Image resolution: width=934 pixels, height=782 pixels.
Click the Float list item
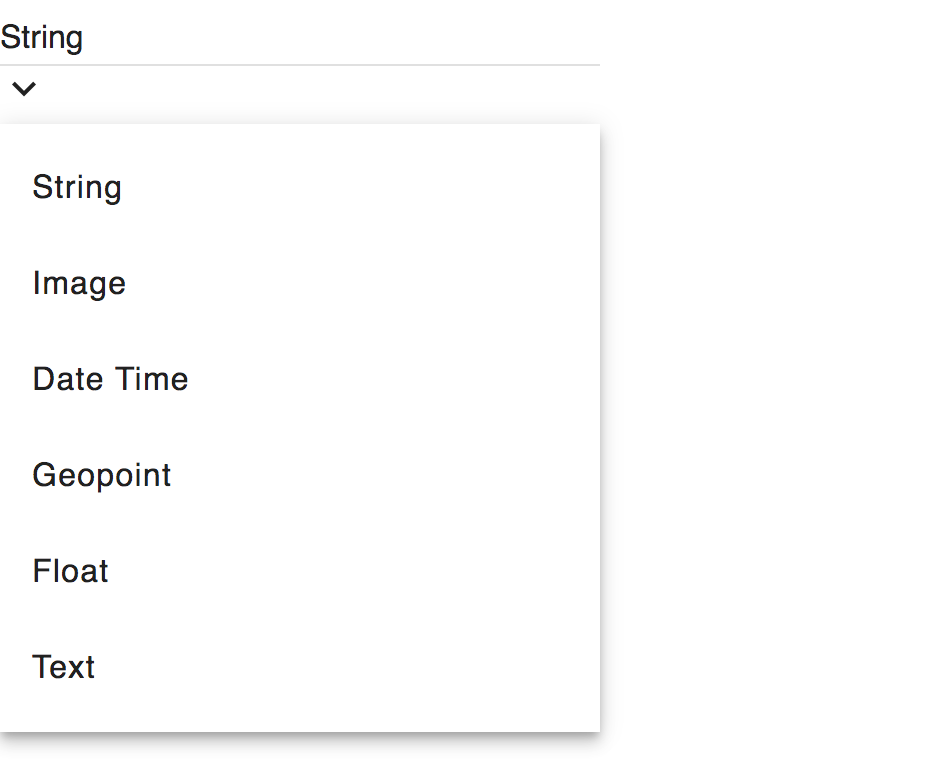pos(70,571)
